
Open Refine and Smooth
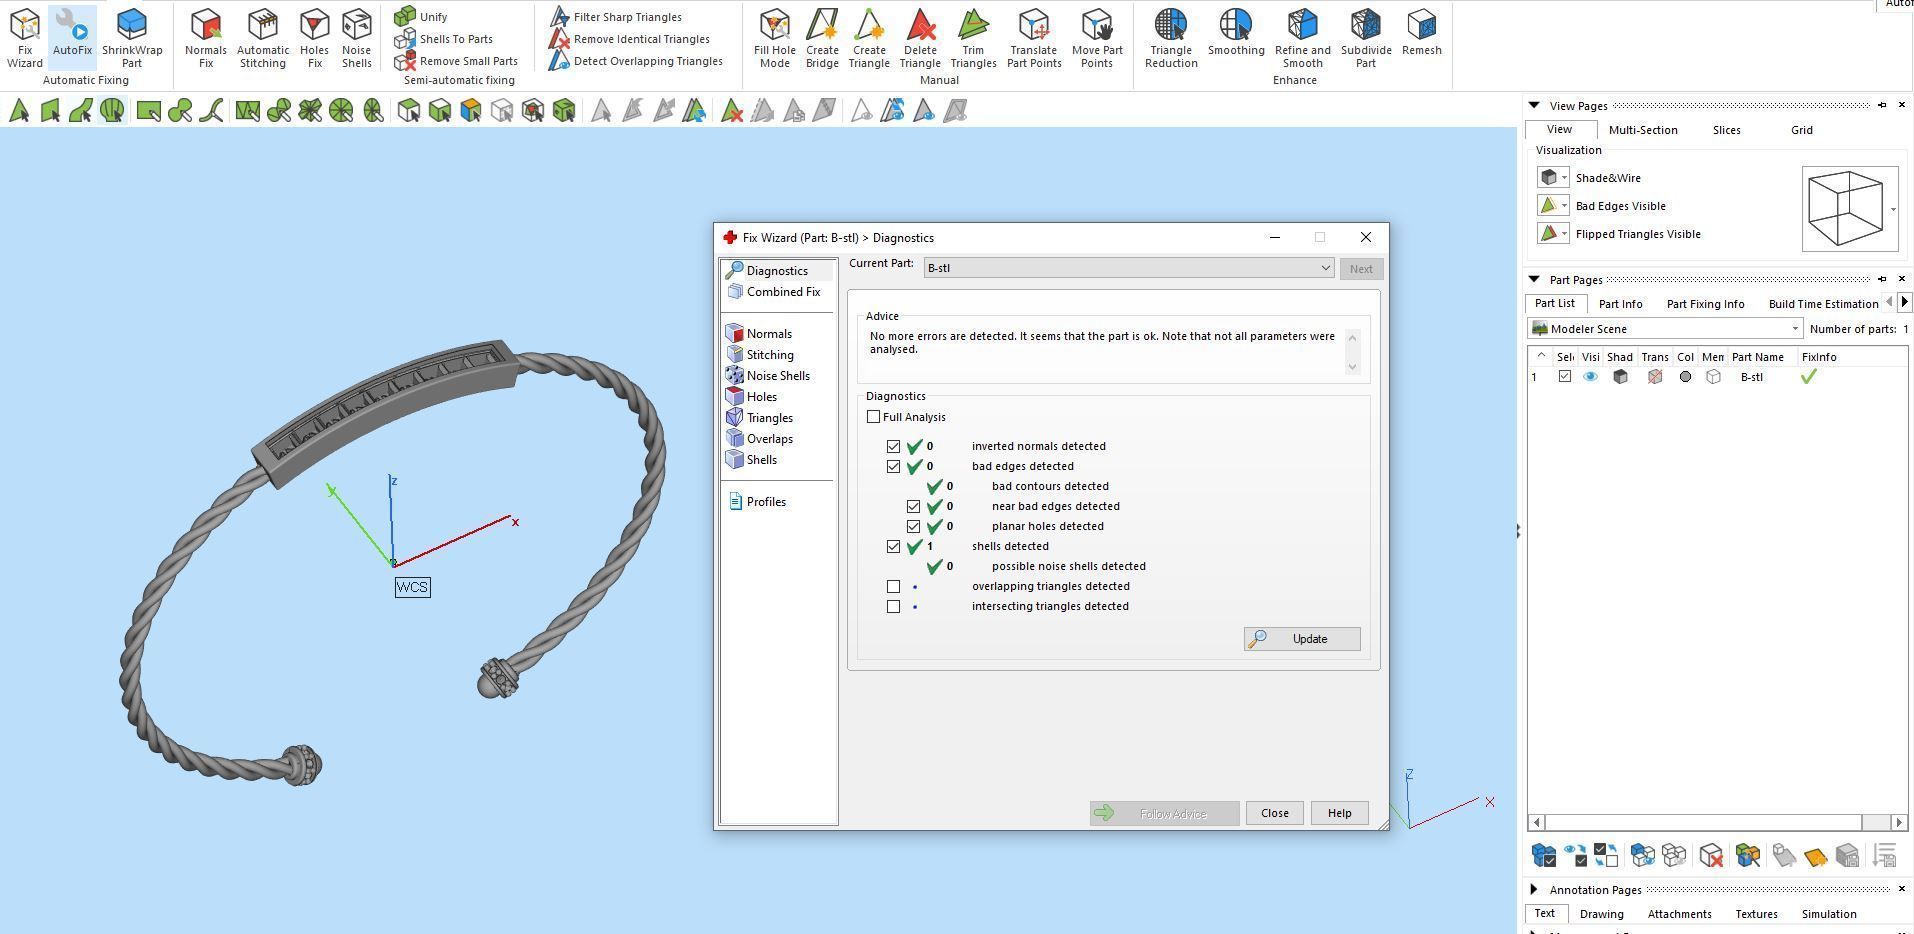coord(1303,38)
